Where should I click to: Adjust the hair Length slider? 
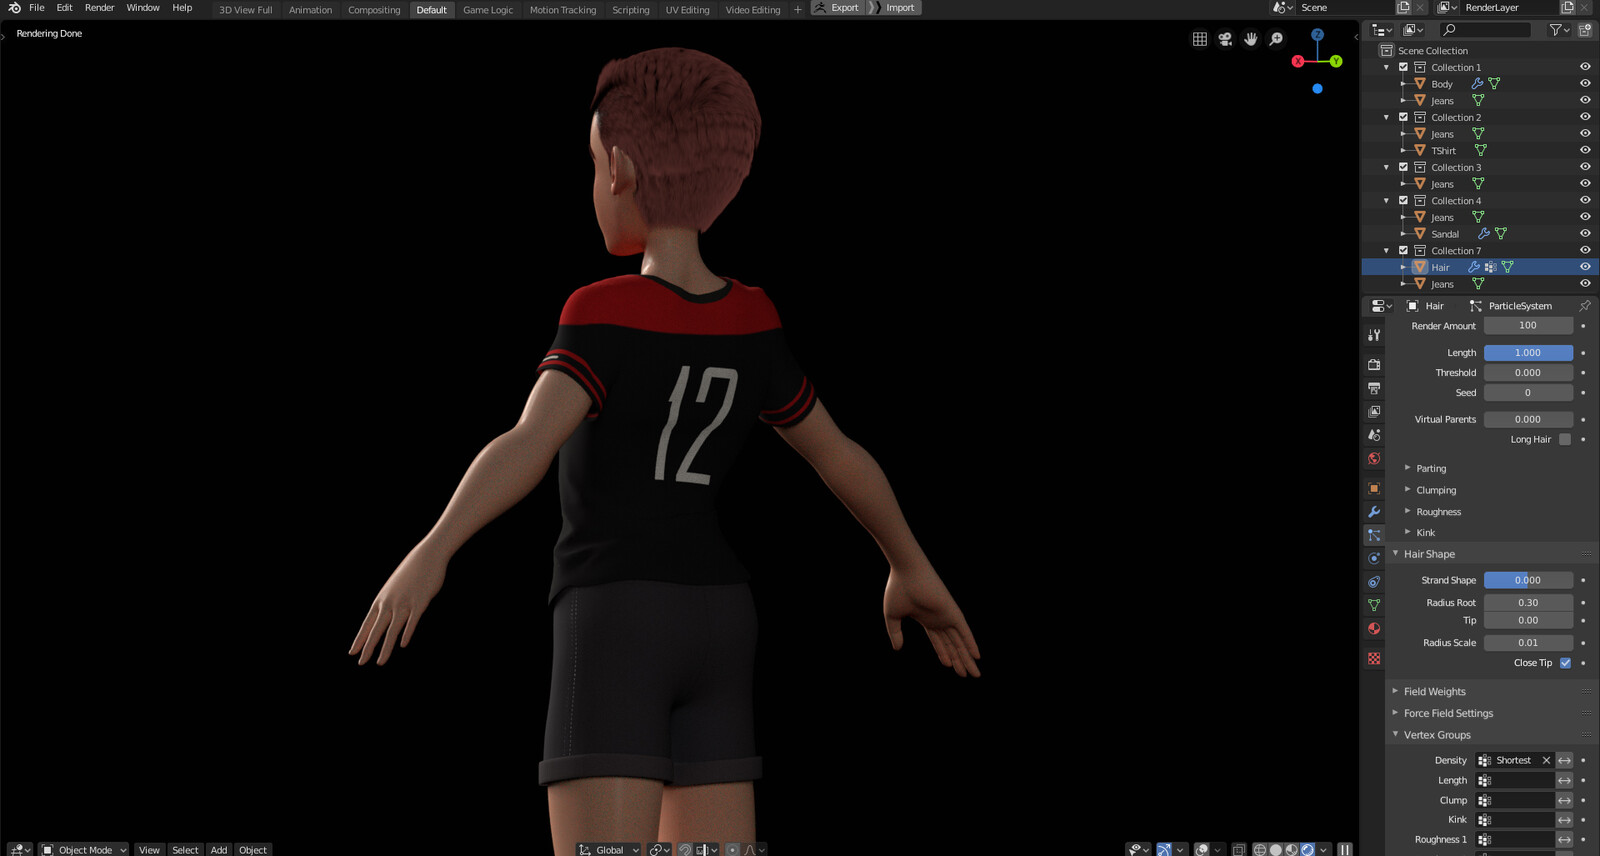point(1528,353)
